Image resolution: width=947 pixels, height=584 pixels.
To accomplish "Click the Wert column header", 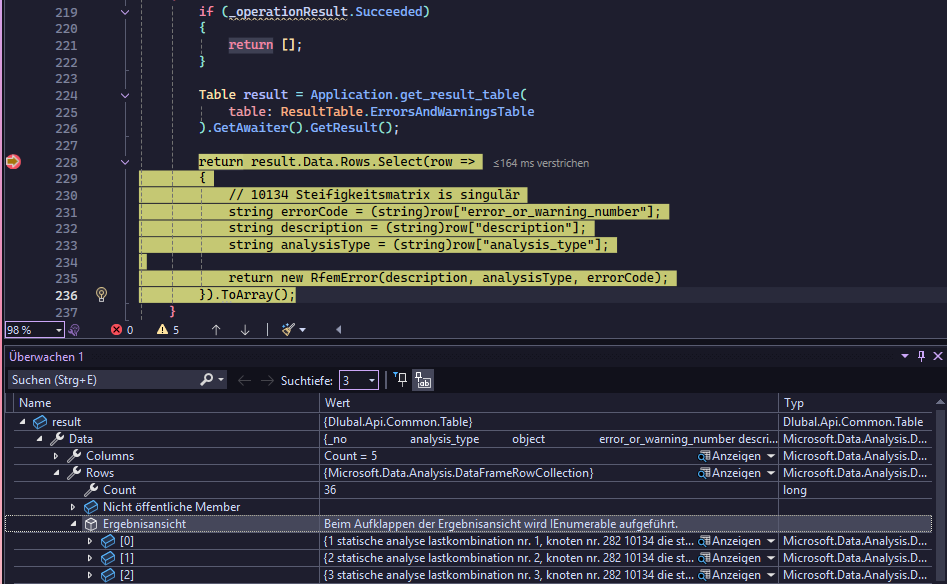I will point(338,403).
